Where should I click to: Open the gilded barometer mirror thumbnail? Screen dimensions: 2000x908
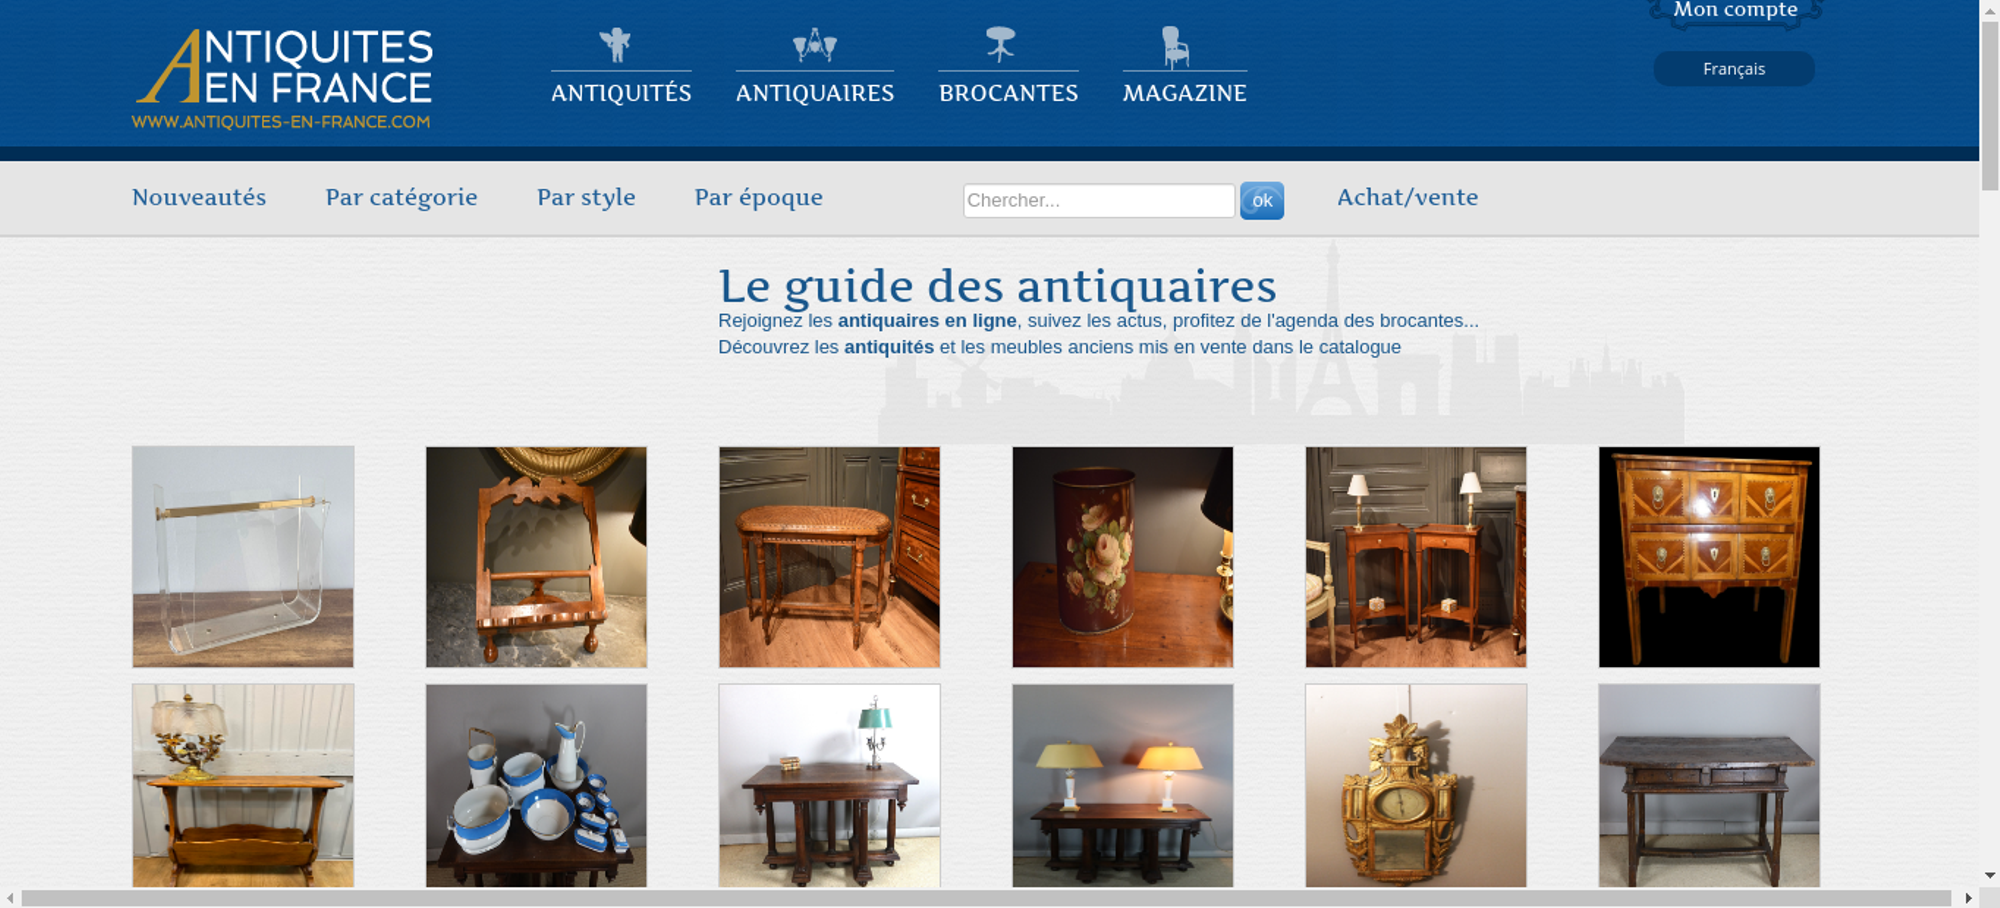1416,786
